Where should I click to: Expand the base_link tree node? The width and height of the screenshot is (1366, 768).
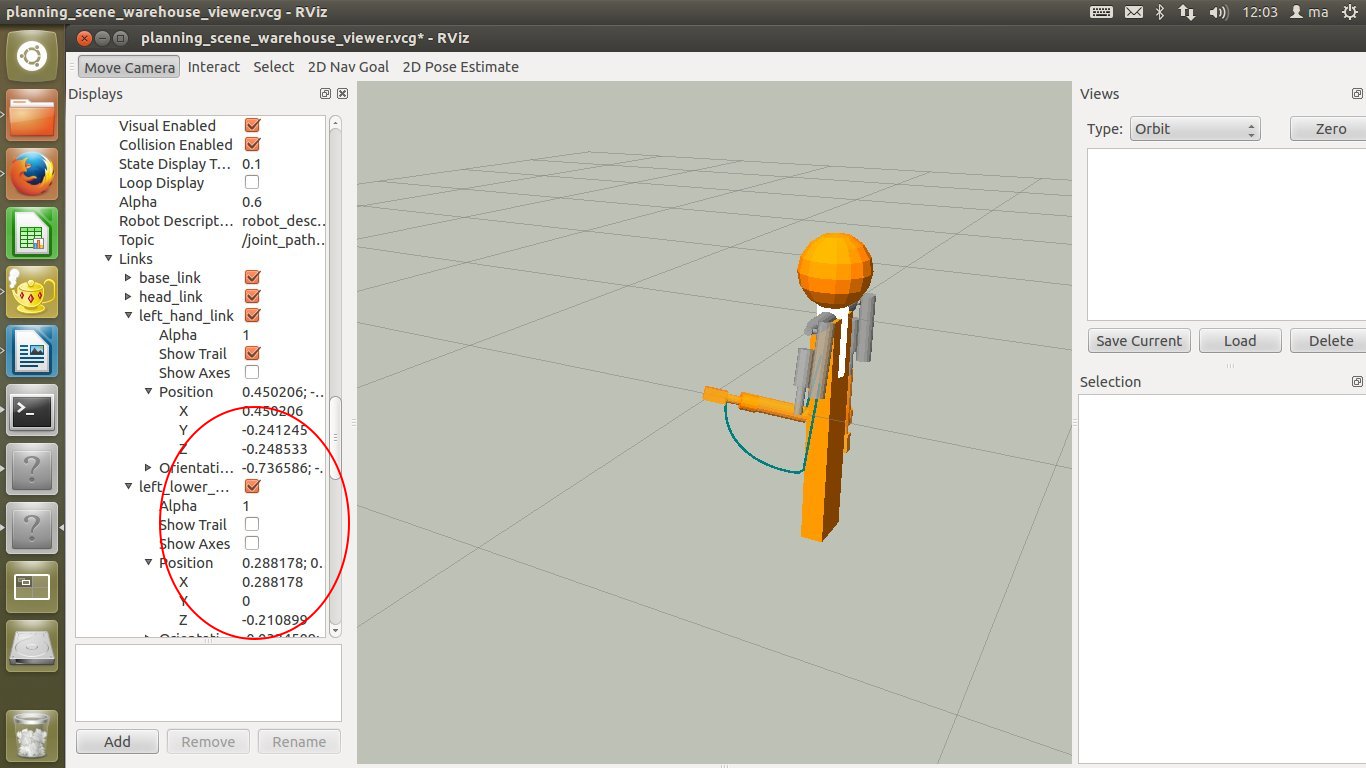click(128, 277)
